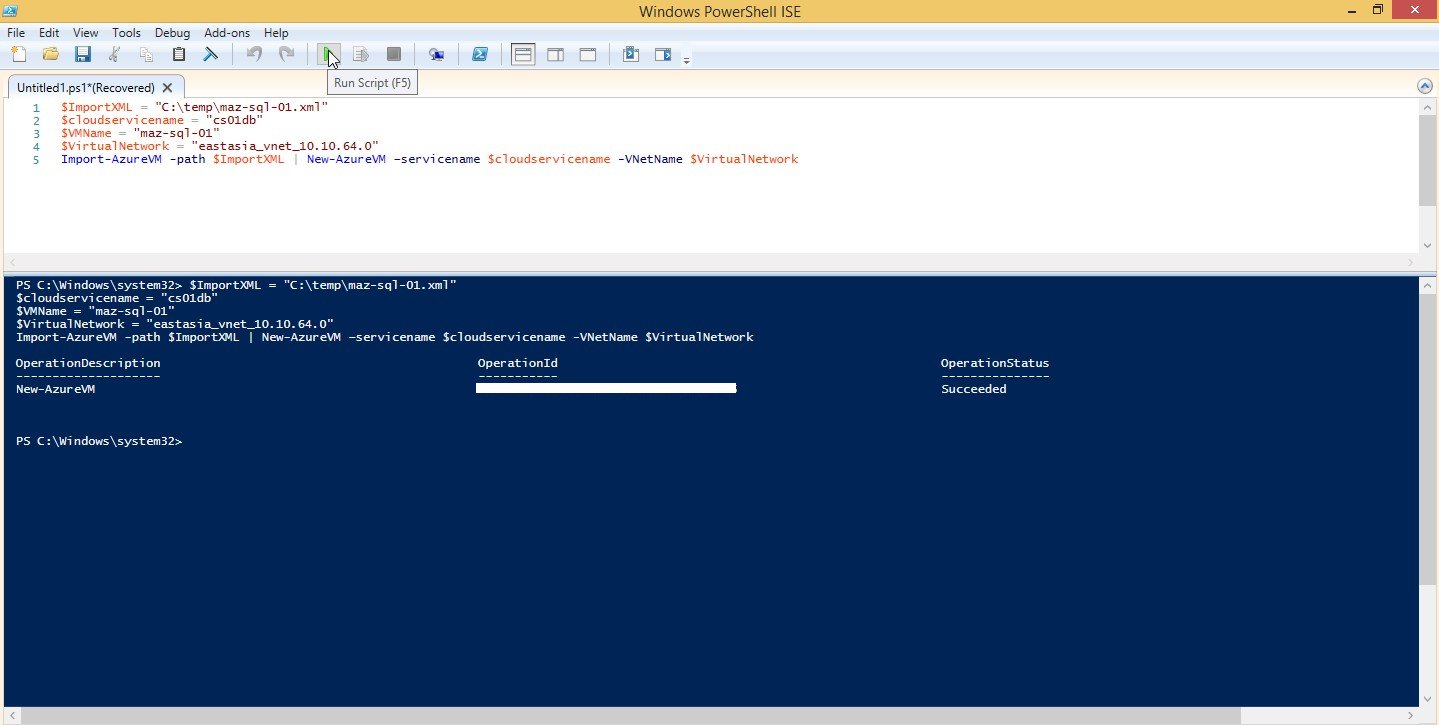
Task: Open the View menu
Action: point(86,33)
